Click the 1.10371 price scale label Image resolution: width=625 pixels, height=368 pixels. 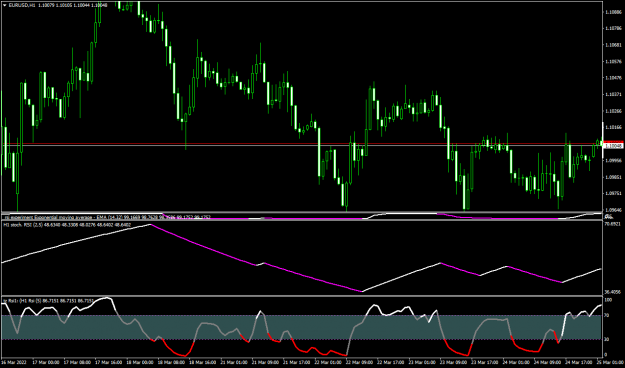coord(613,94)
